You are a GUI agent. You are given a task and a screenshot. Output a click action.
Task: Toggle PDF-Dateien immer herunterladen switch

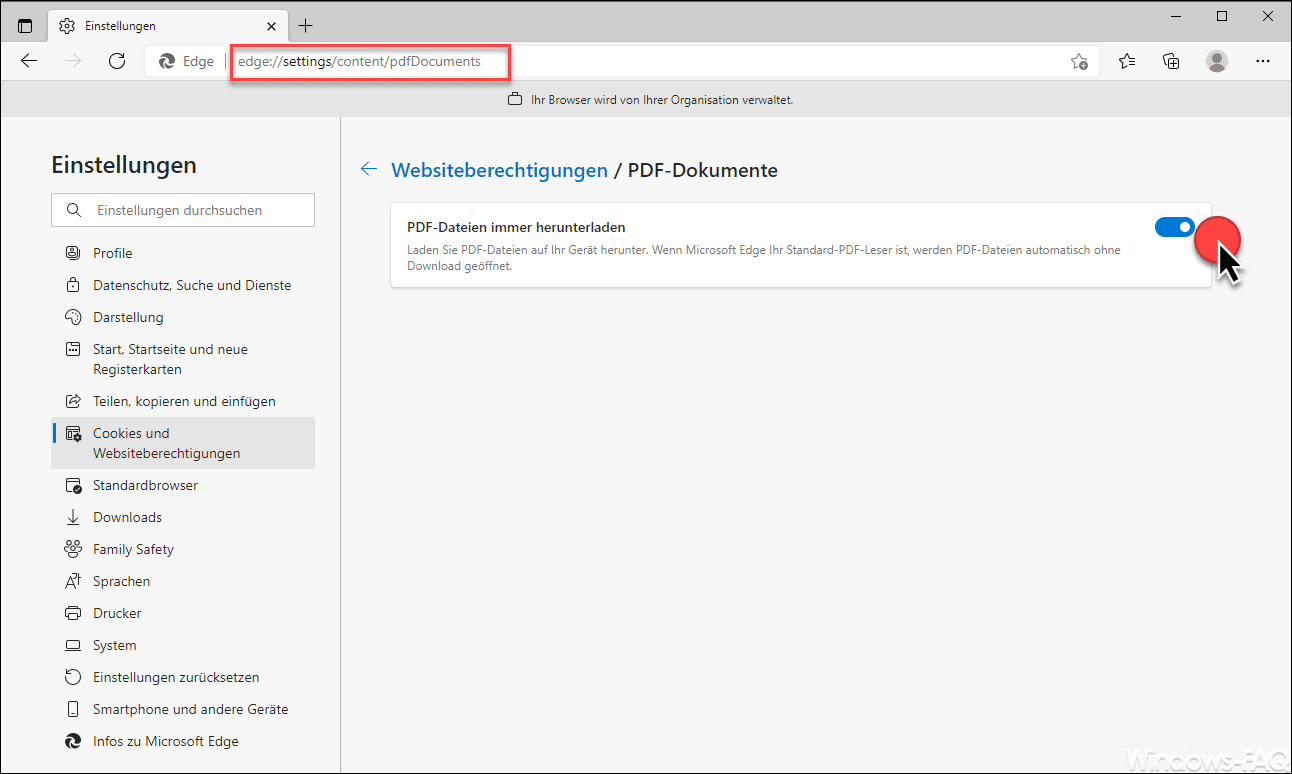[x=1175, y=227]
